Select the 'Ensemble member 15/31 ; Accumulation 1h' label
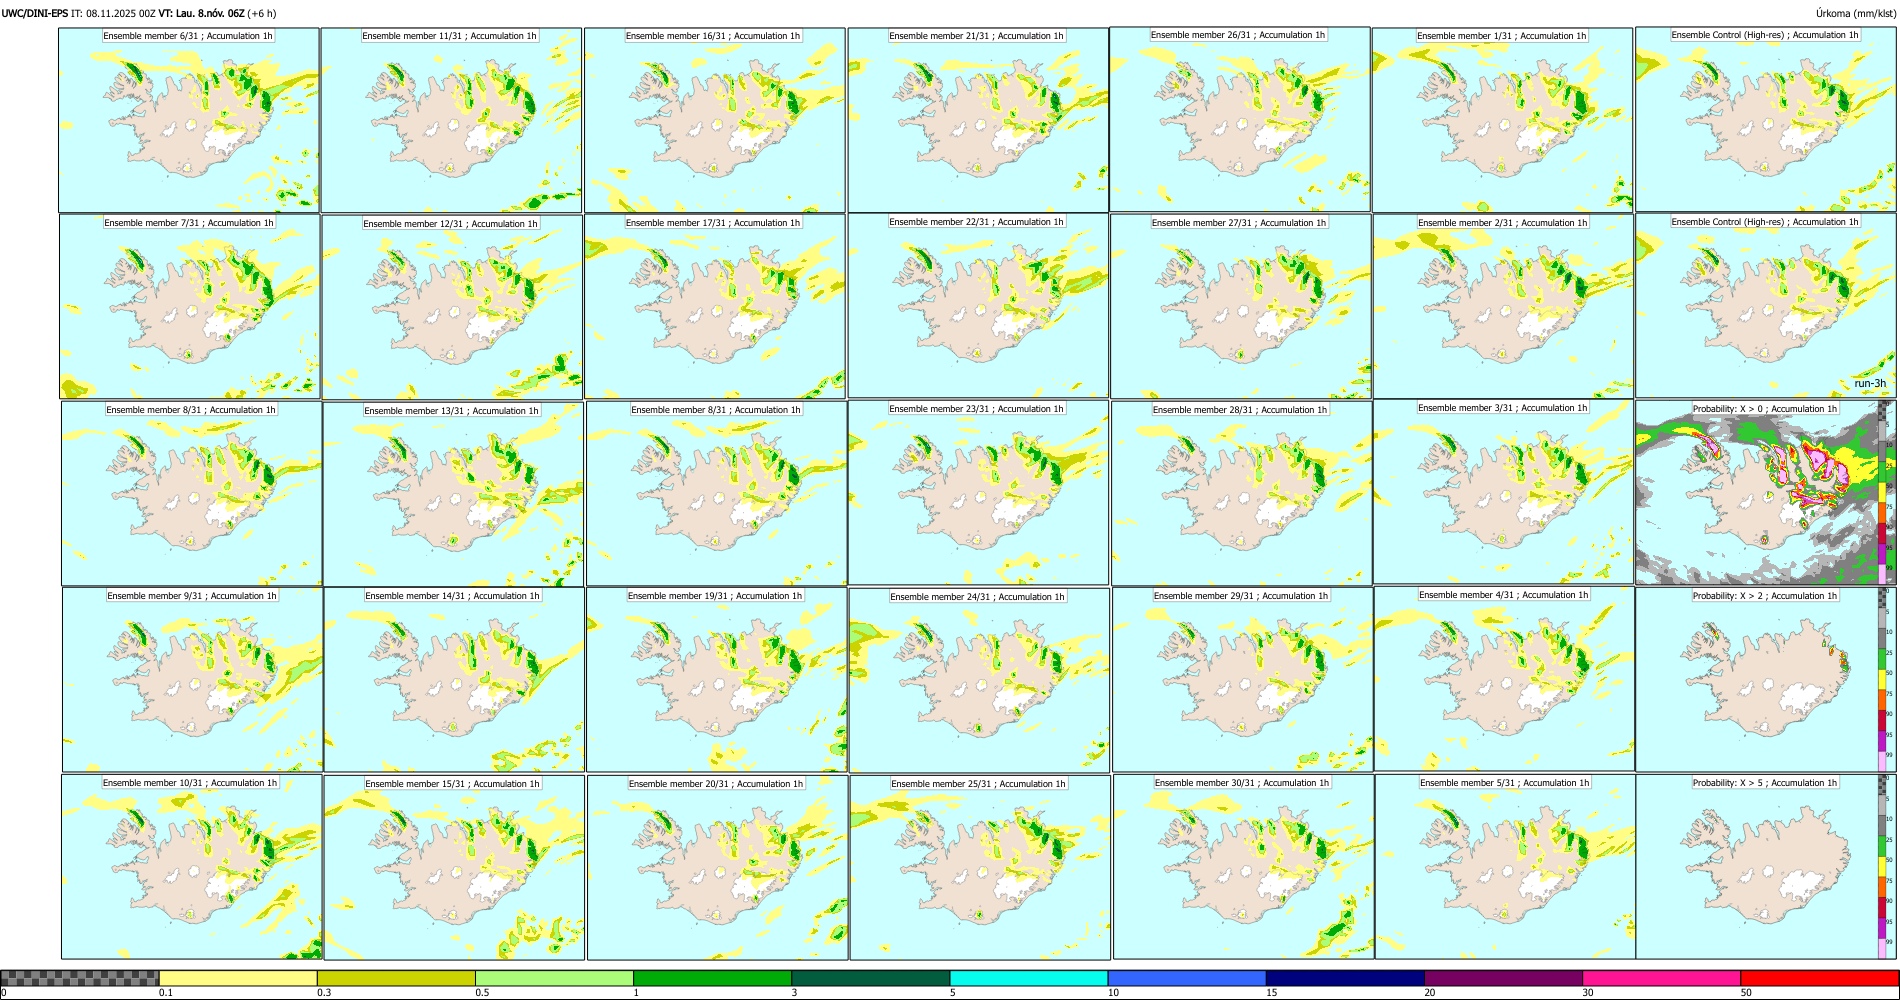 pos(452,784)
